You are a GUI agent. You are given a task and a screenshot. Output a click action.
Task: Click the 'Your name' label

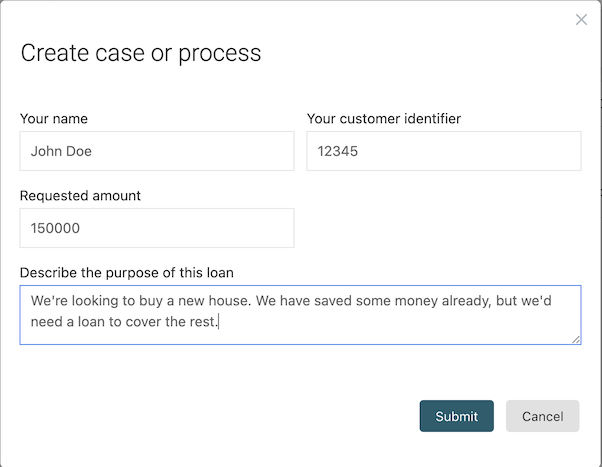(x=54, y=118)
